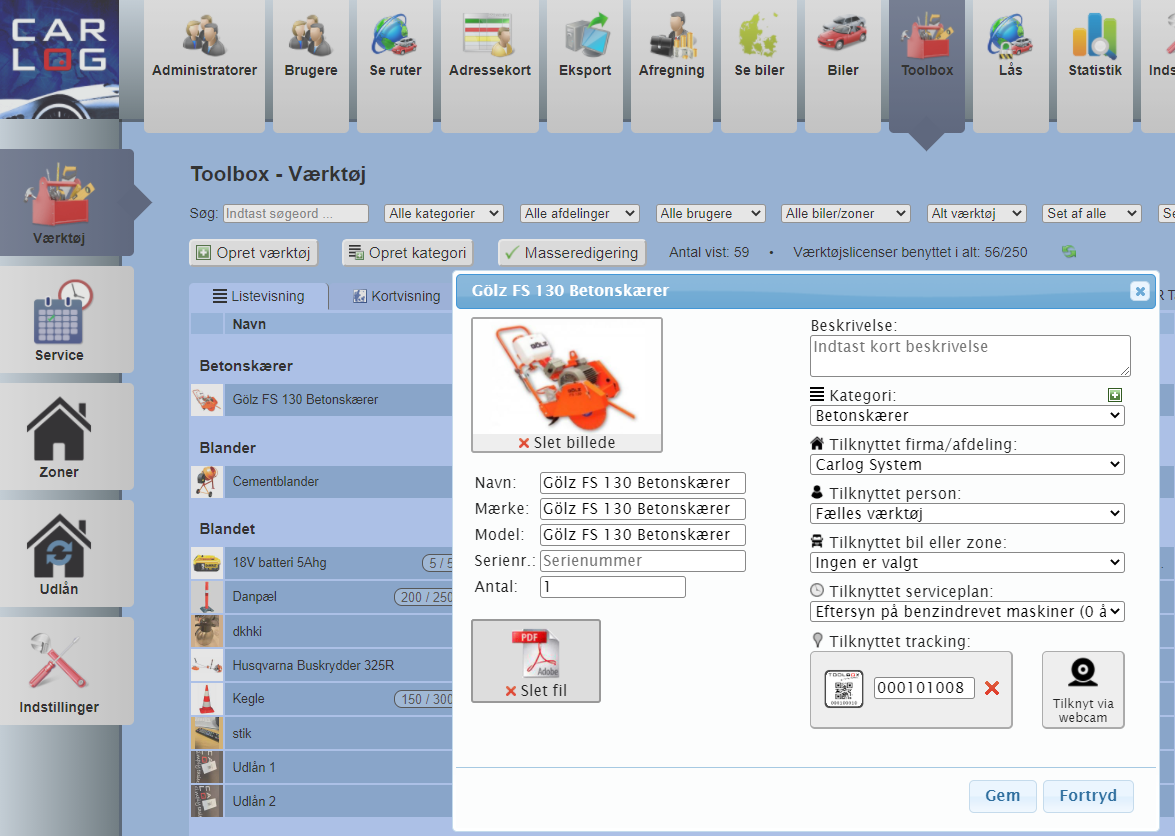1175x836 pixels.
Task: Click Tilknyt via webcam button
Action: (1083, 690)
